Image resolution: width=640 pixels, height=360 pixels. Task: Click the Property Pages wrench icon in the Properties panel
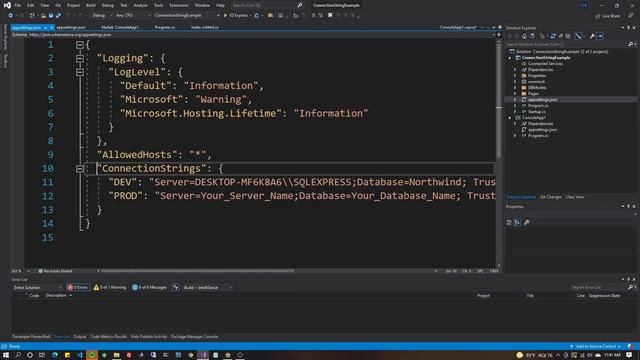point(527,222)
